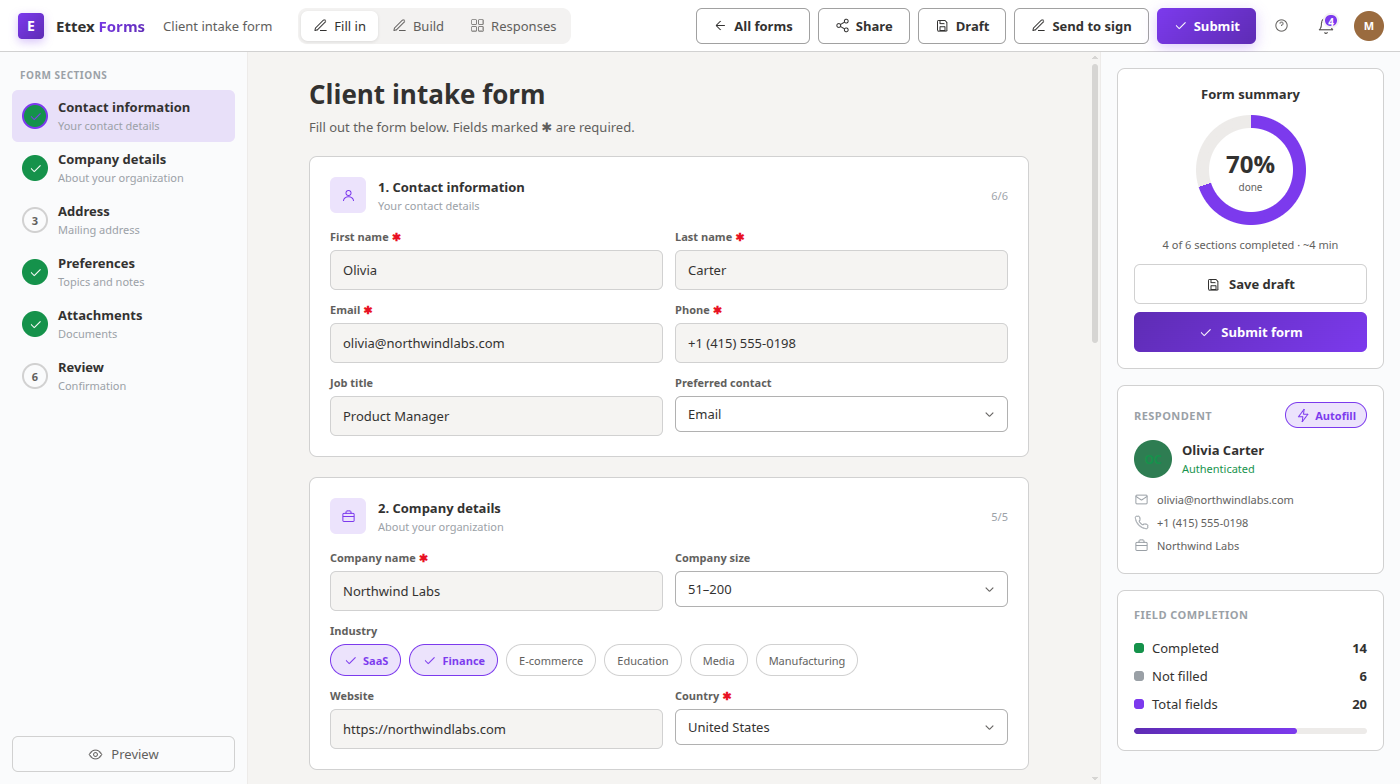Click the Email input field
The width and height of the screenshot is (1400, 784).
(496, 343)
